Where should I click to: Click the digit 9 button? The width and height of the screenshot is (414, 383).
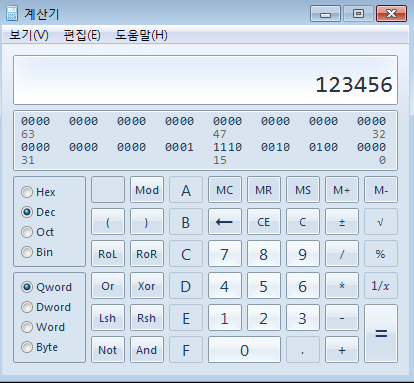tap(303, 254)
